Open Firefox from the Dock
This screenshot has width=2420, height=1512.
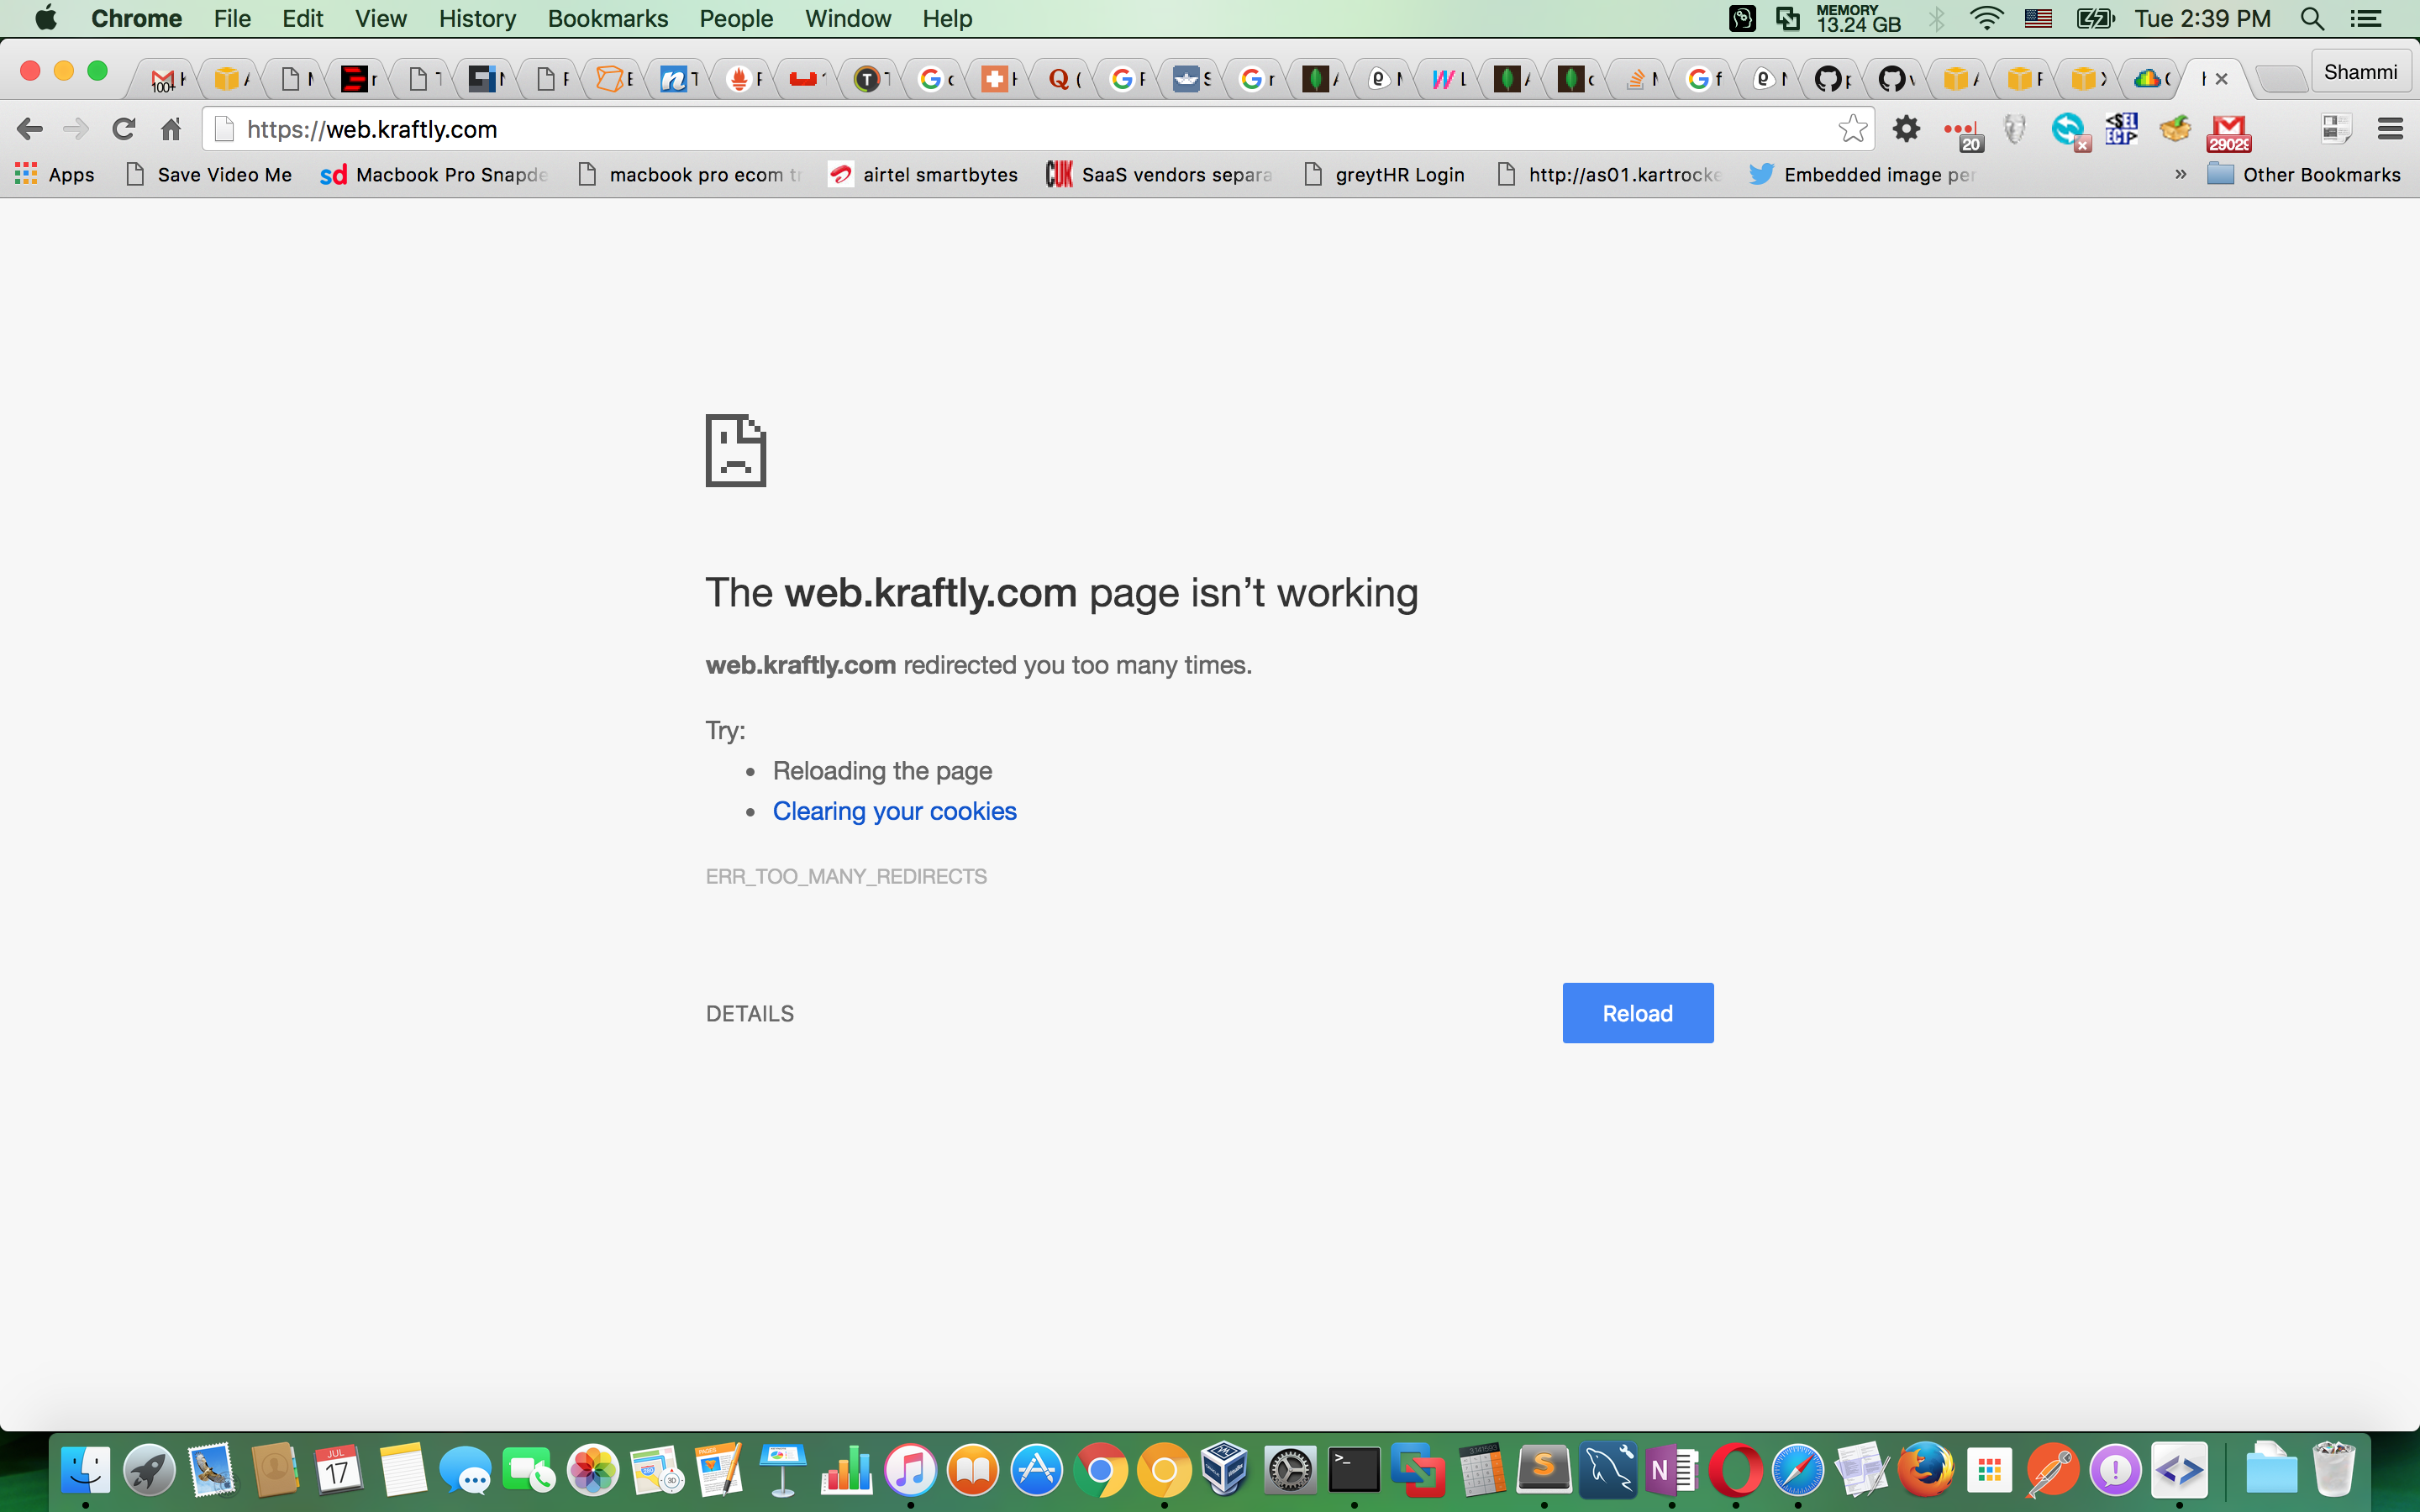click(x=1925, y=1470)
